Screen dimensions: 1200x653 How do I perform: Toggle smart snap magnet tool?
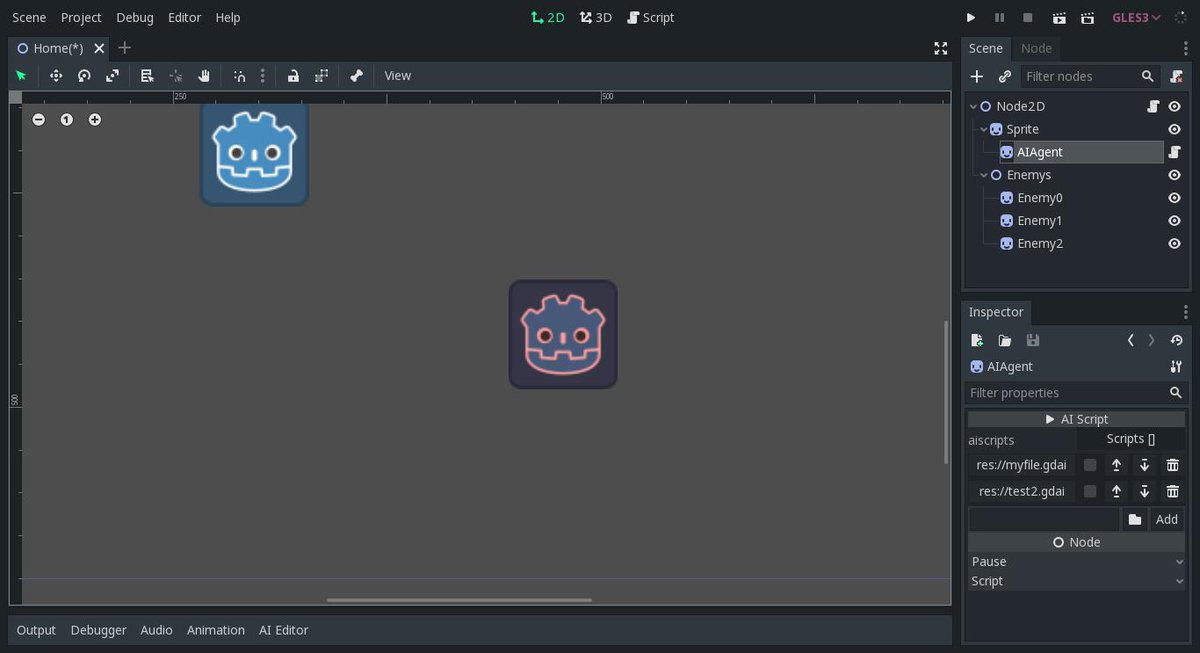click(x=239, y=76)
